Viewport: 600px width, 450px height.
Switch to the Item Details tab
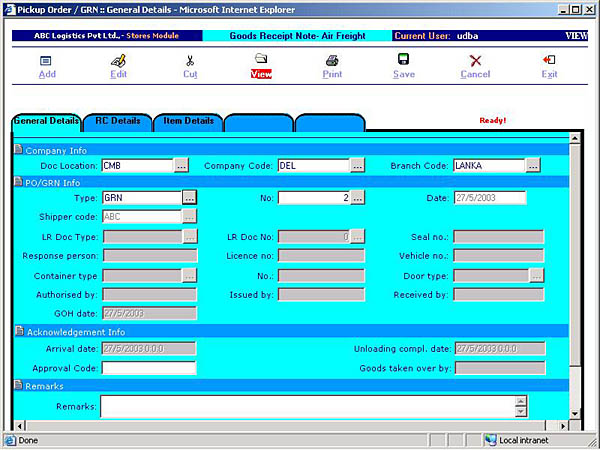[x=188, y=122]
